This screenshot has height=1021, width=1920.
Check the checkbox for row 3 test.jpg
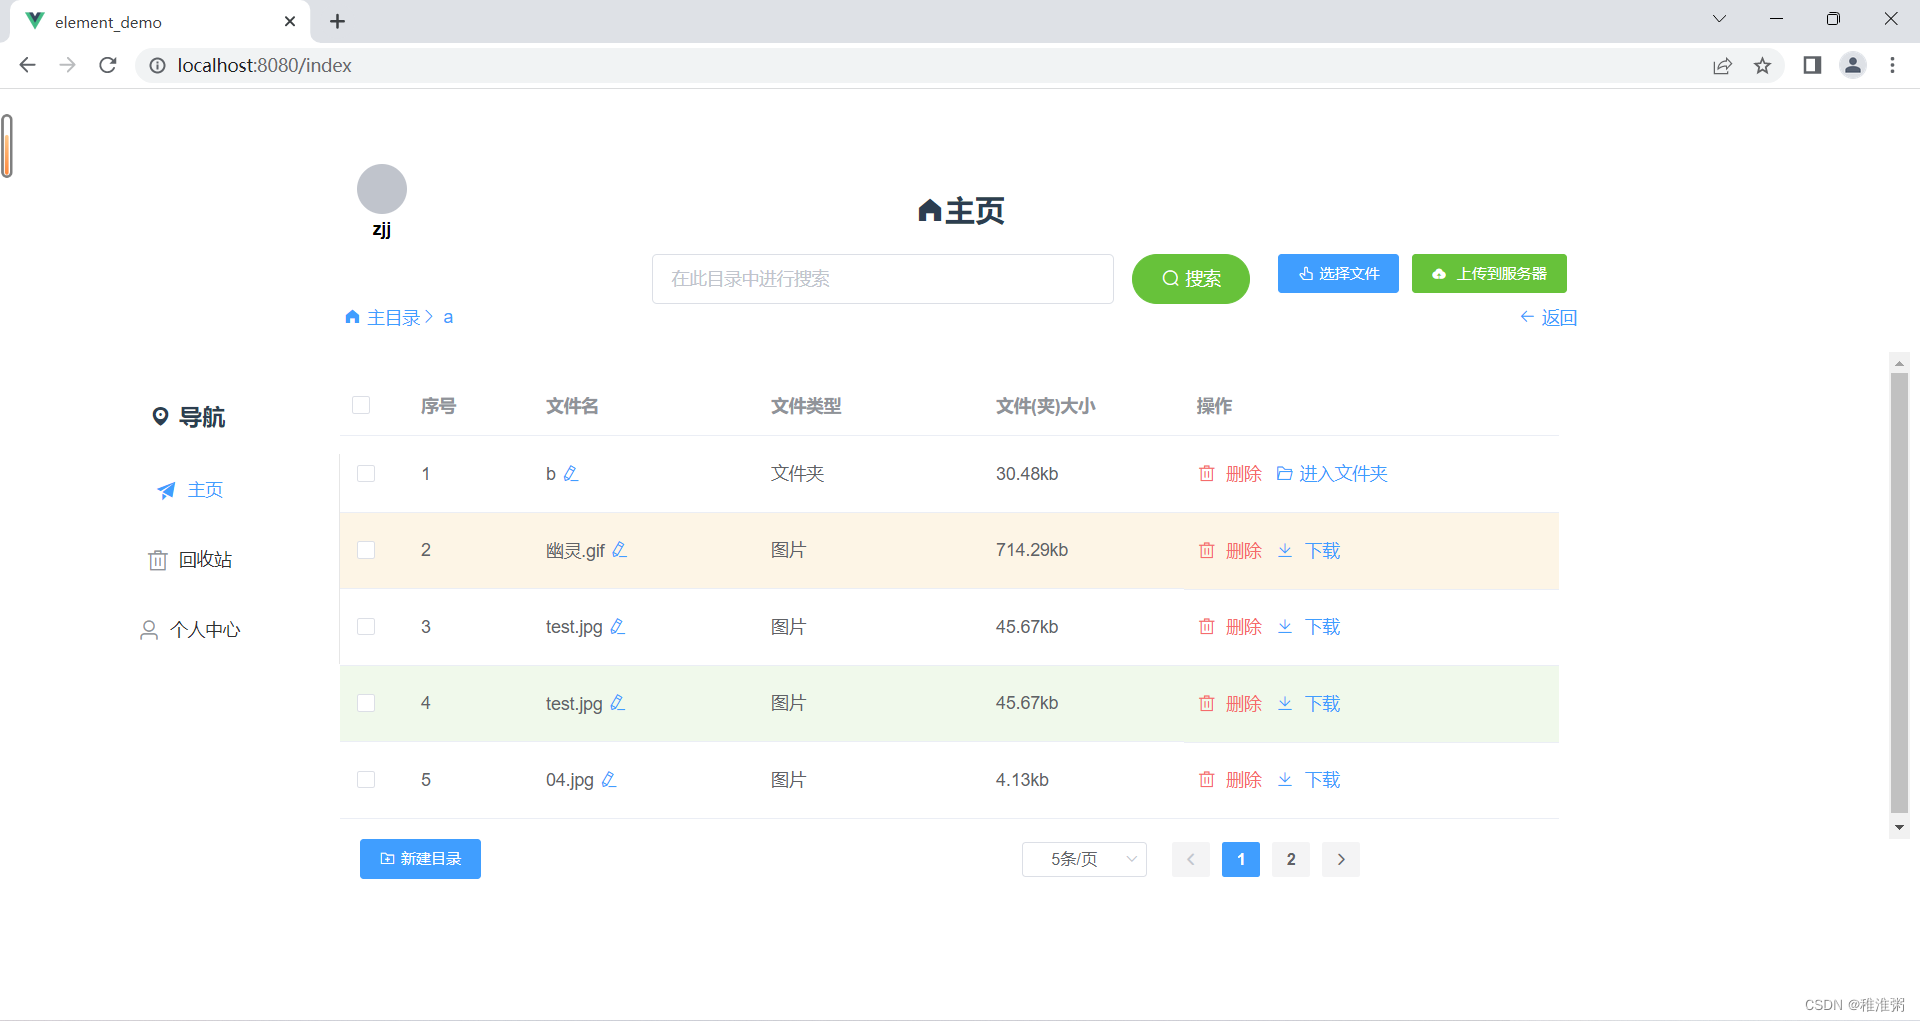click(x=366, y=626)
